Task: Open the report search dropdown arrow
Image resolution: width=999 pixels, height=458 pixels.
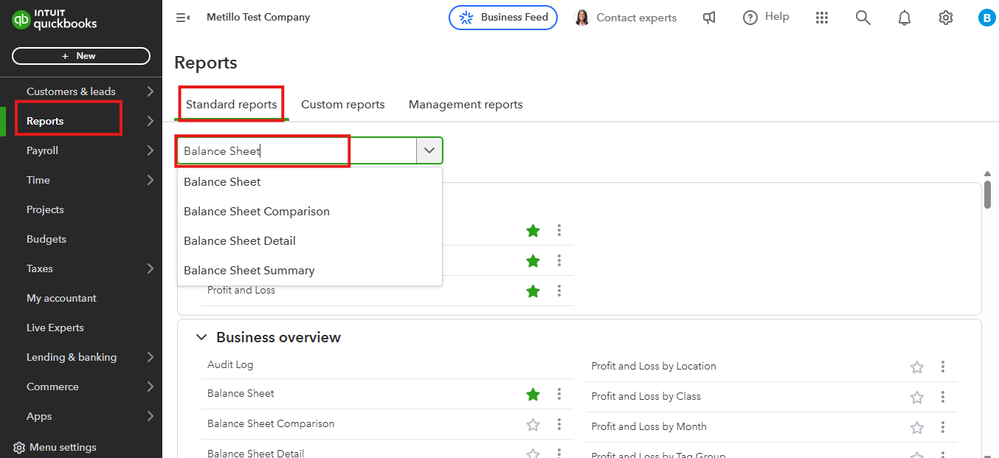Action: (429, 150)
